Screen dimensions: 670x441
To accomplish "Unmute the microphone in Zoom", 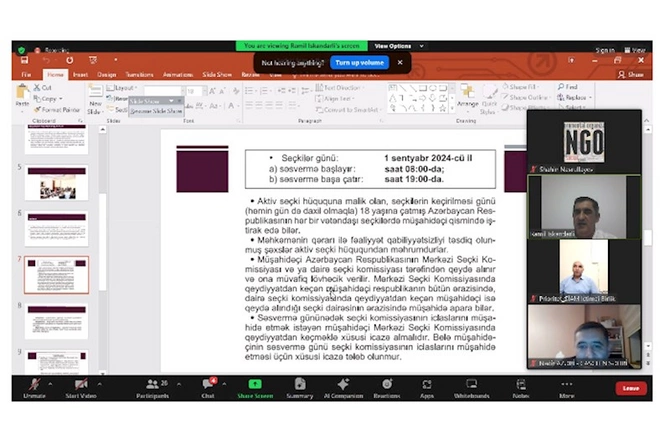I will [34, 388].
